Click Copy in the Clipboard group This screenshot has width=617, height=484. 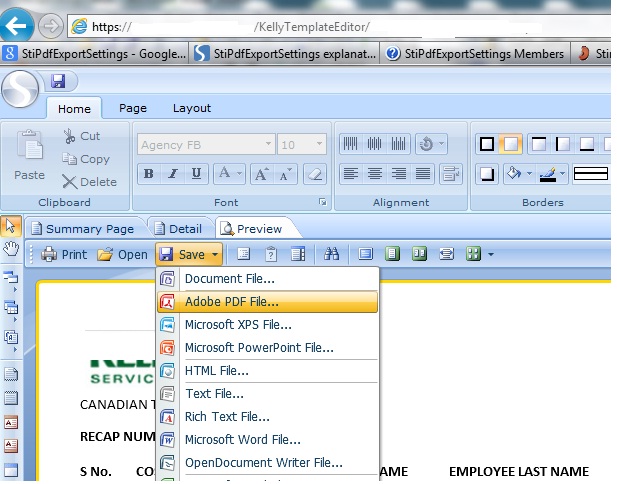click(86, 159)
